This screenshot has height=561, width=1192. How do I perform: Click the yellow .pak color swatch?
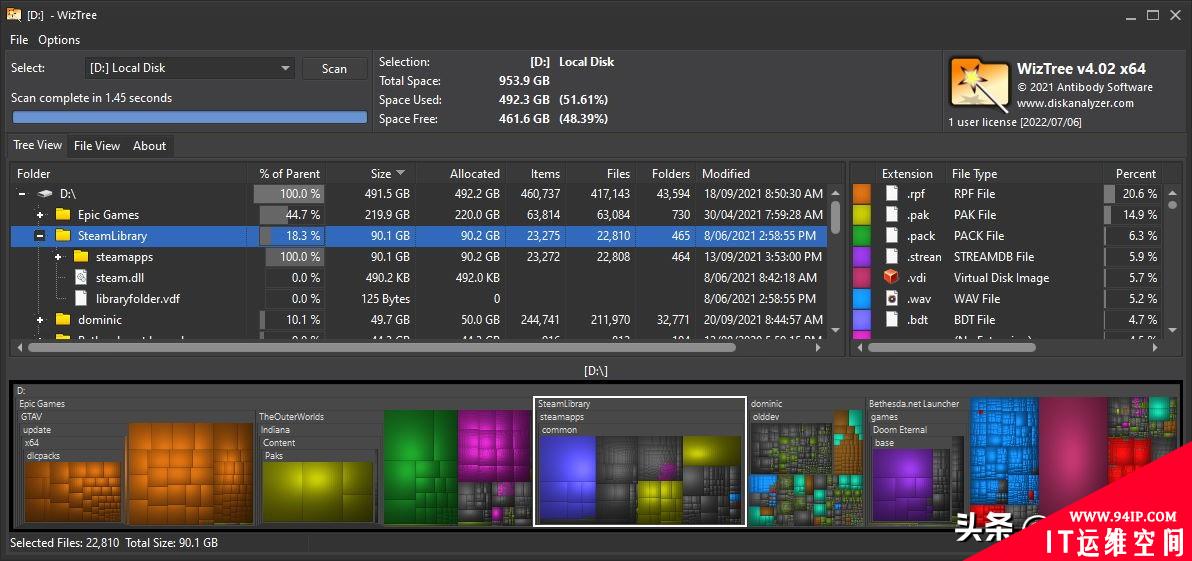click(x=861, y=215)
